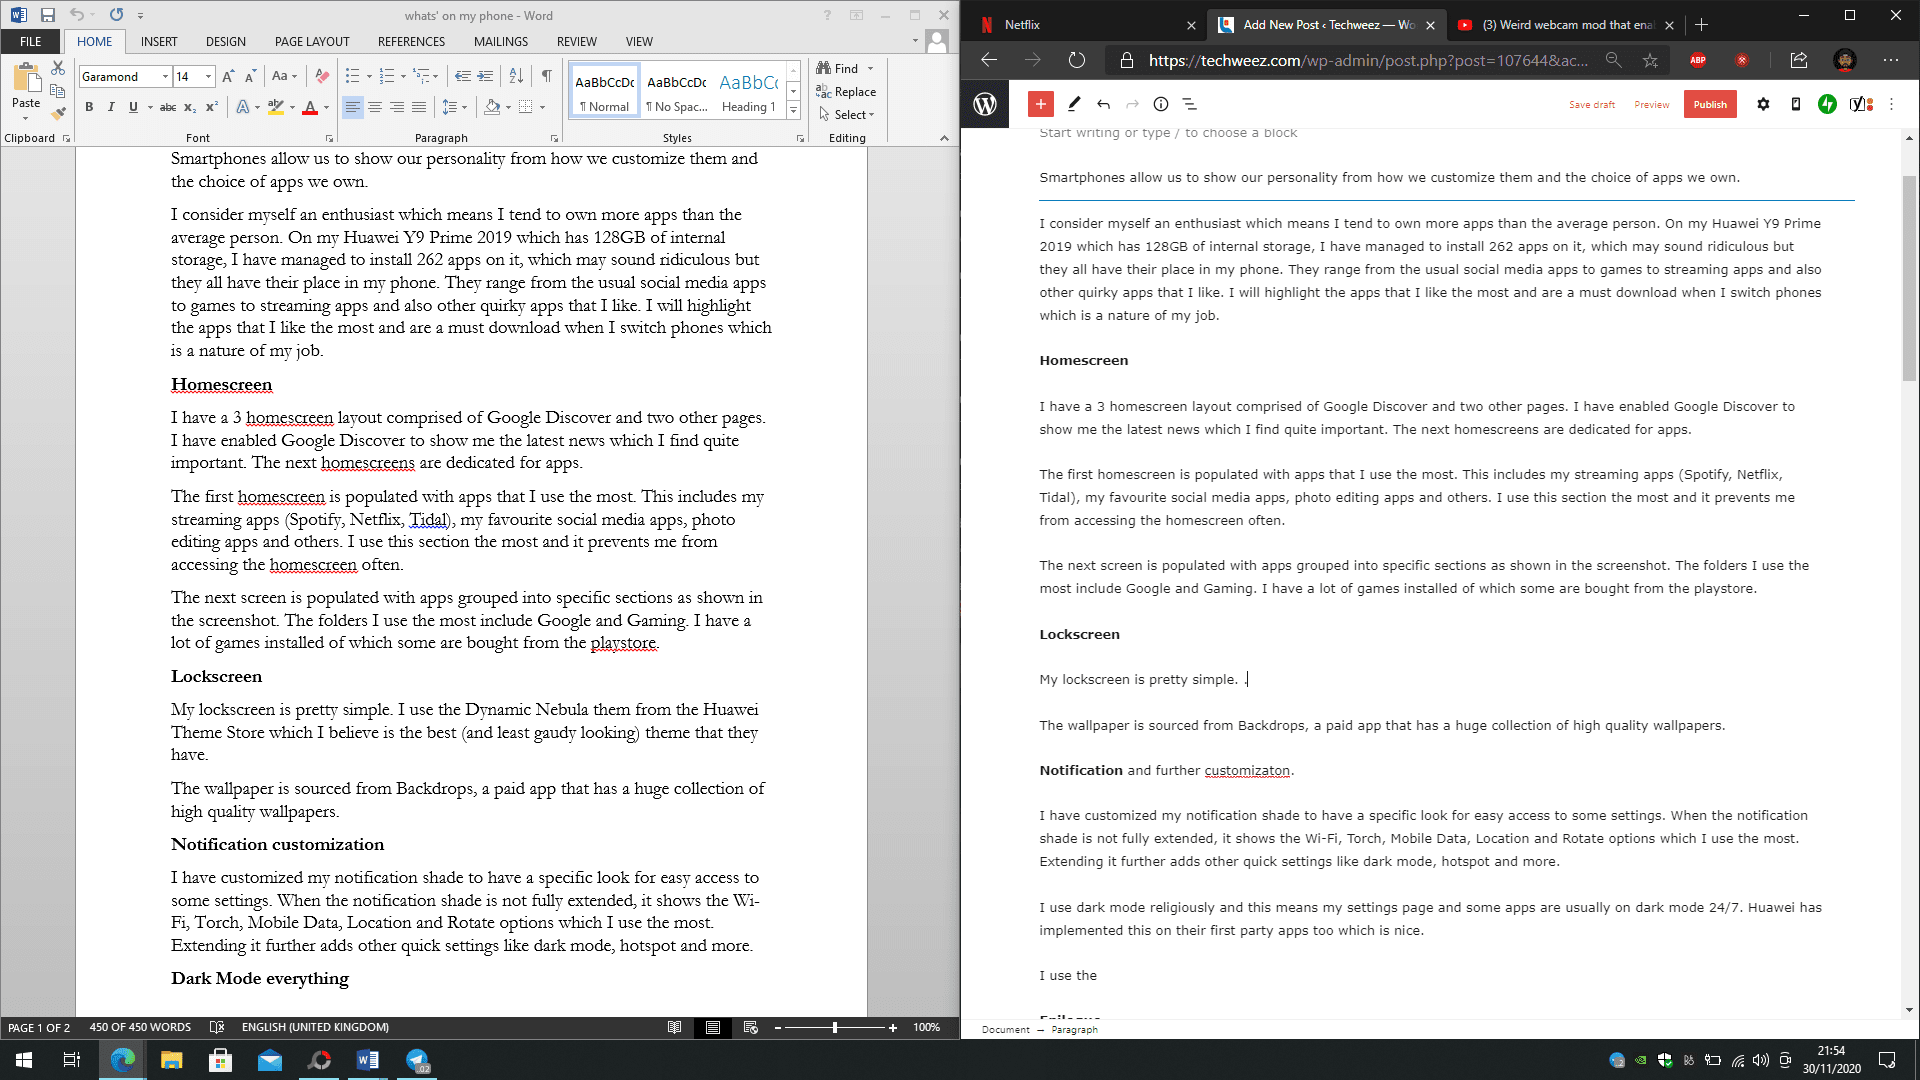Click the WordPress document details info icon

tap(1160, 104)
